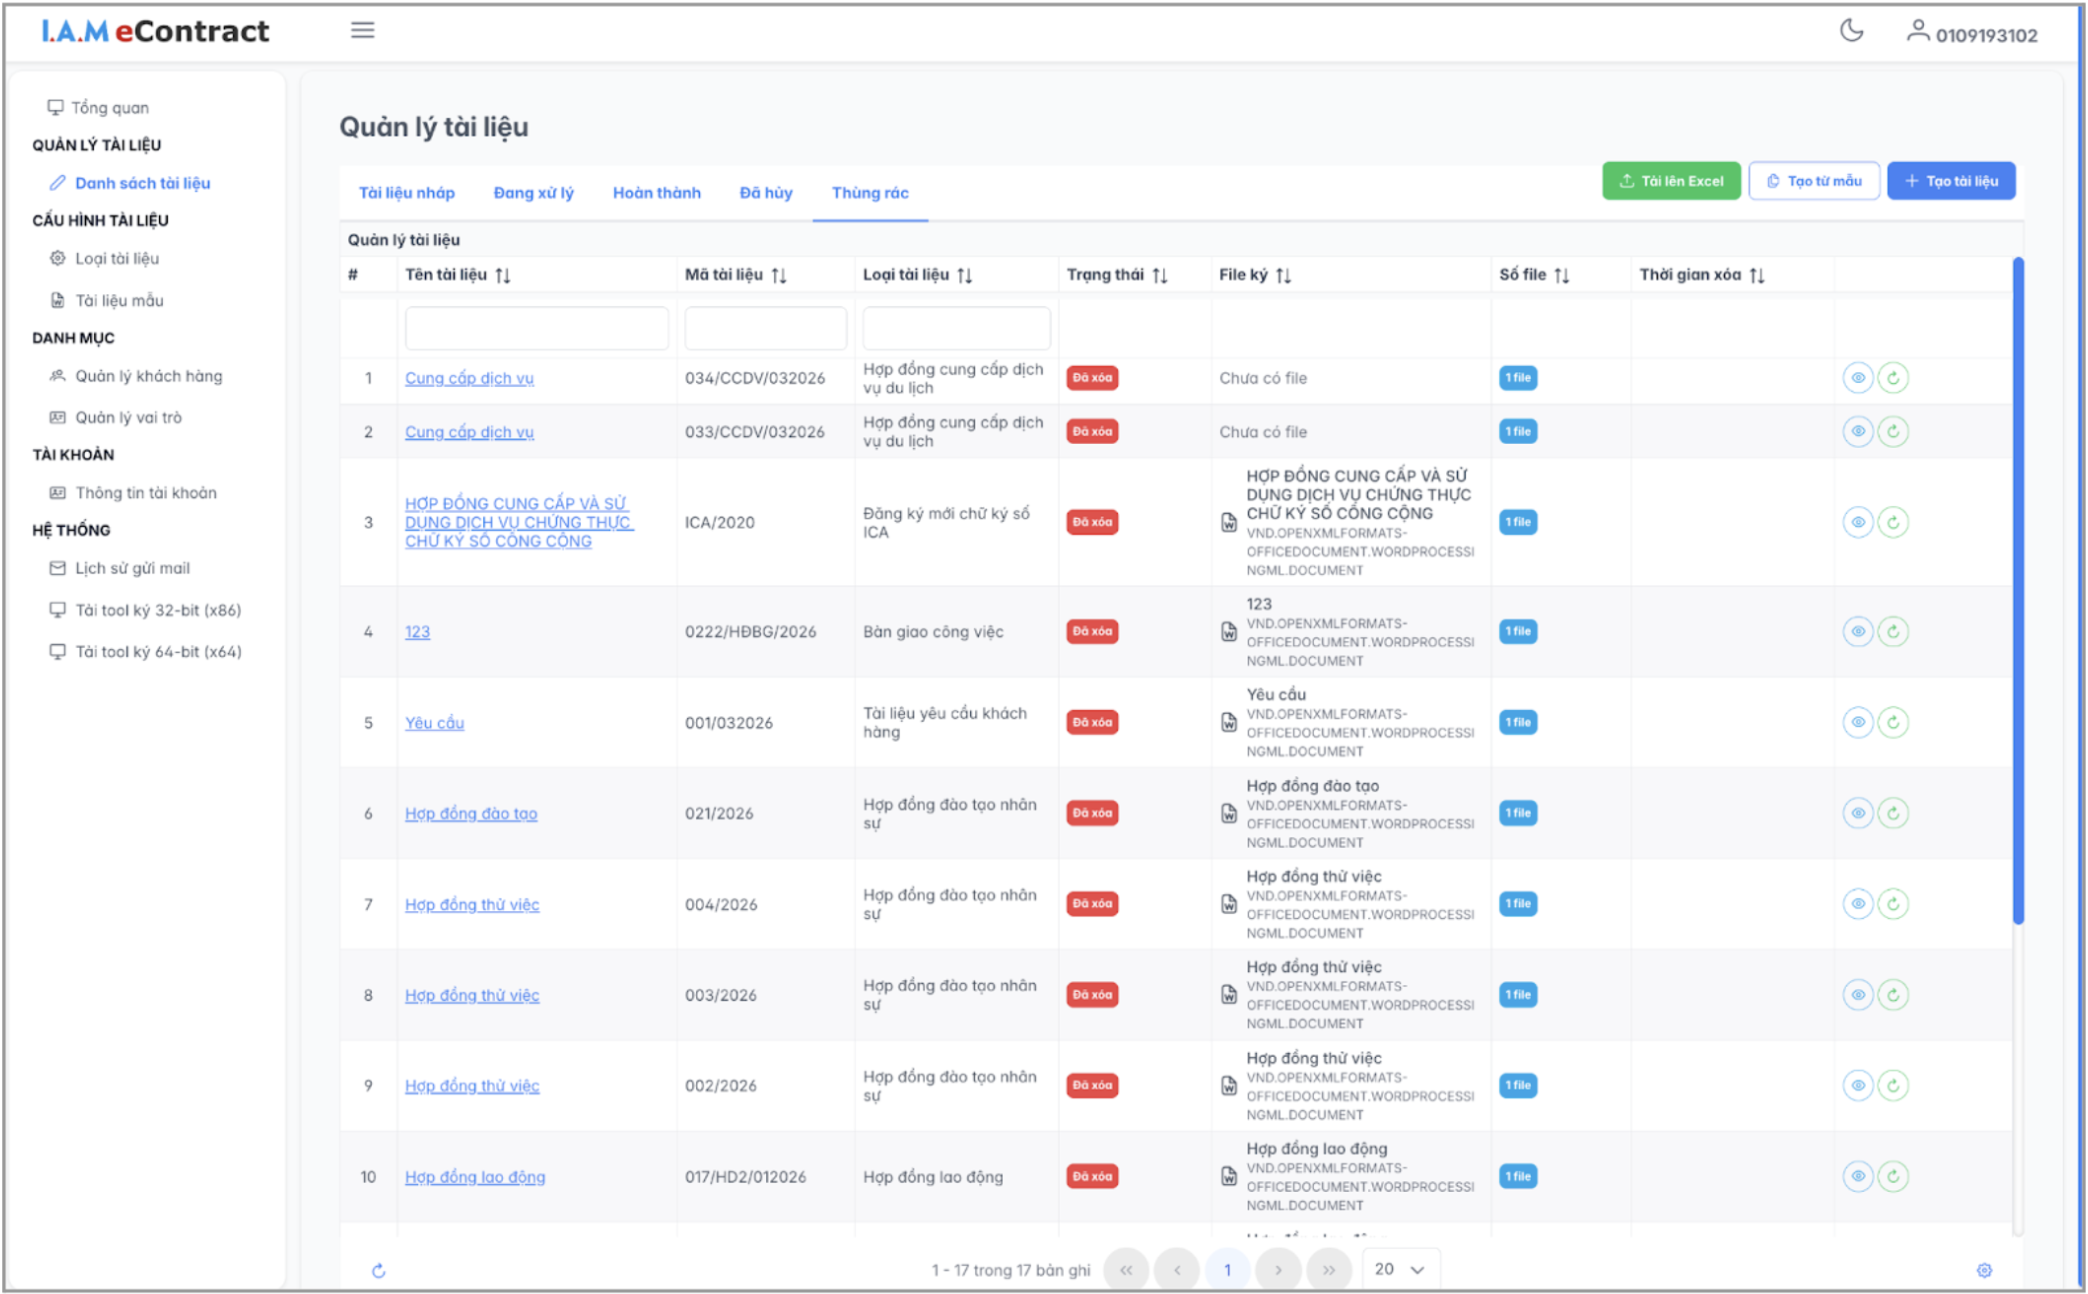The image size is (2088, 1294).
Task: Go to last page double-arrow icon
Action: 1328,1270
